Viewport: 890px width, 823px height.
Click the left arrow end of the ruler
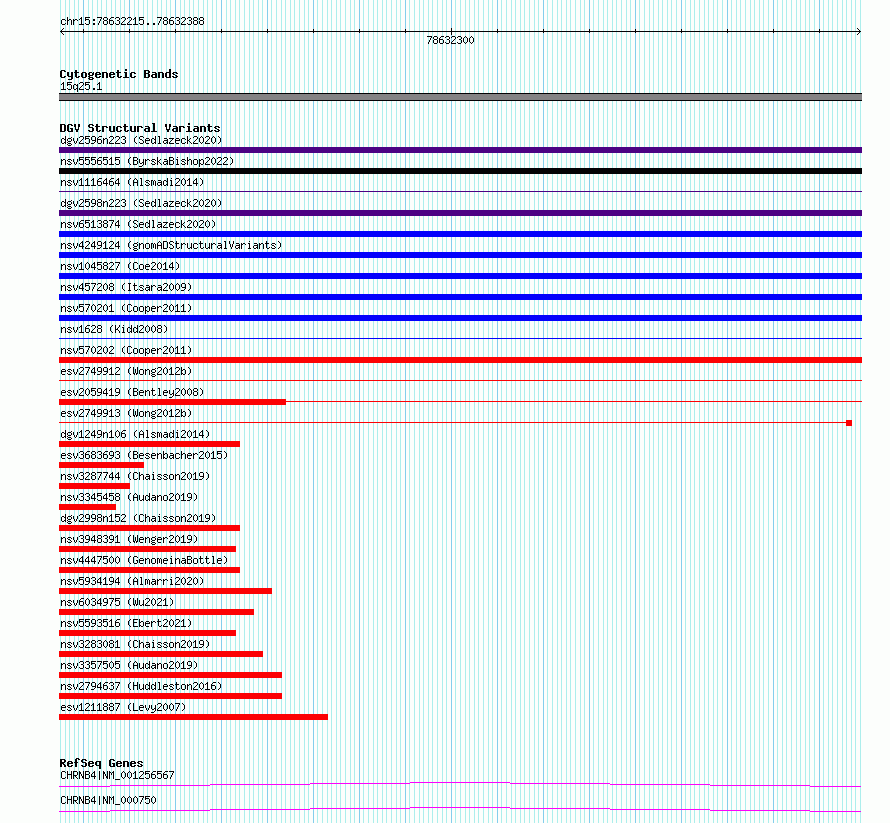[62, 31]
